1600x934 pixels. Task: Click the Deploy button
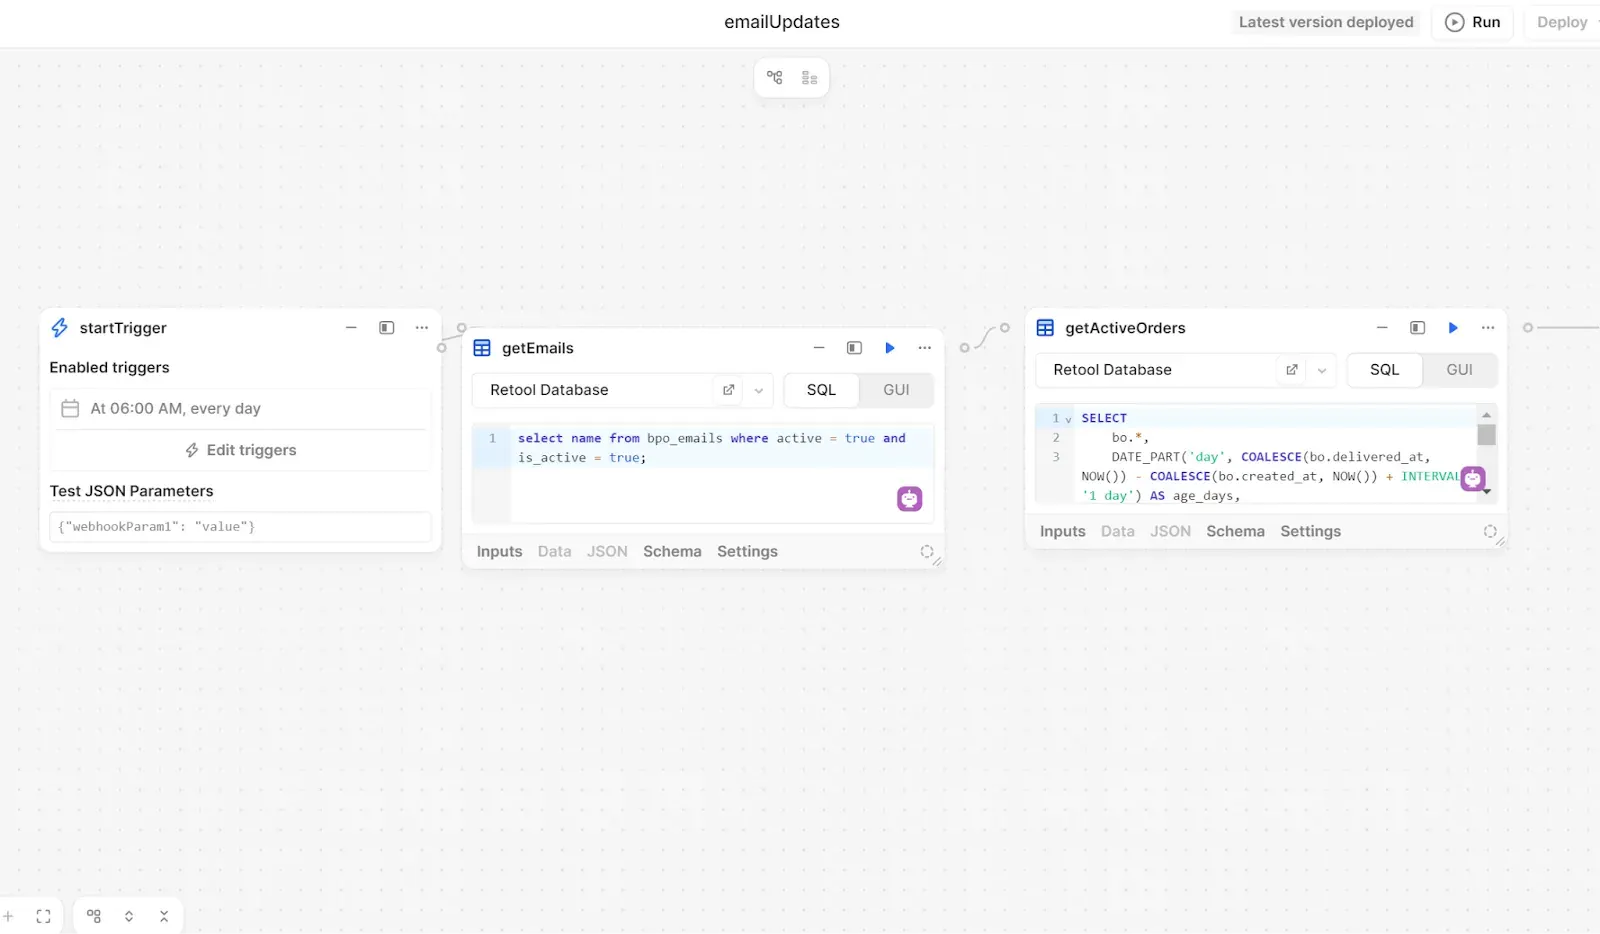[1562, 22]
